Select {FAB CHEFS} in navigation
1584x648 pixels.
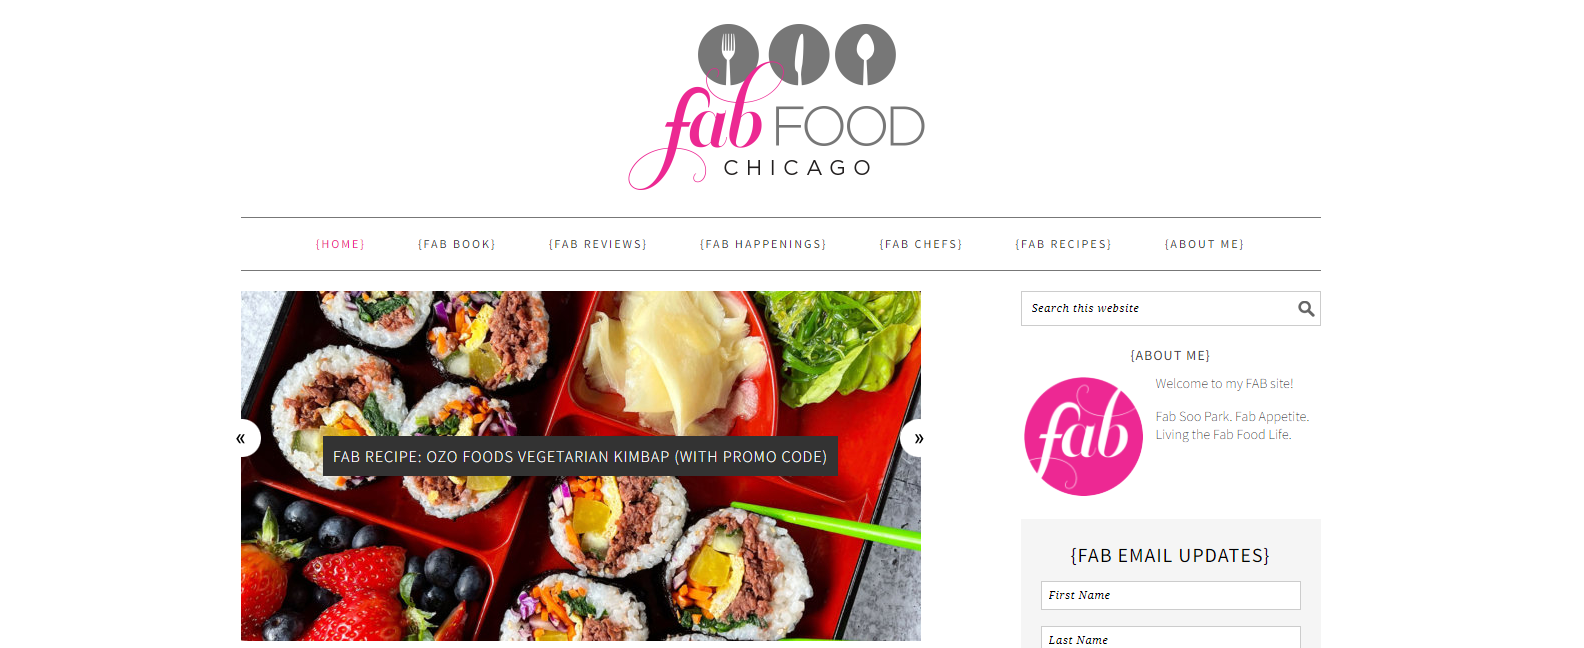click(921, 244)
